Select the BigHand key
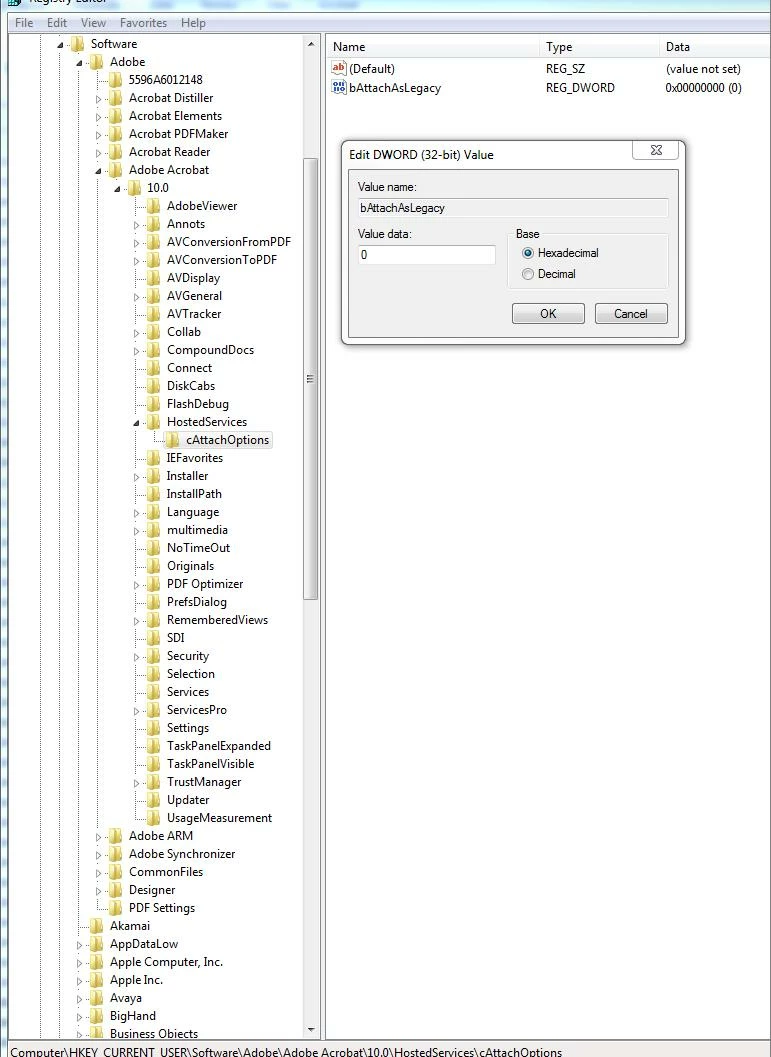 click(x=133, y=1016)
